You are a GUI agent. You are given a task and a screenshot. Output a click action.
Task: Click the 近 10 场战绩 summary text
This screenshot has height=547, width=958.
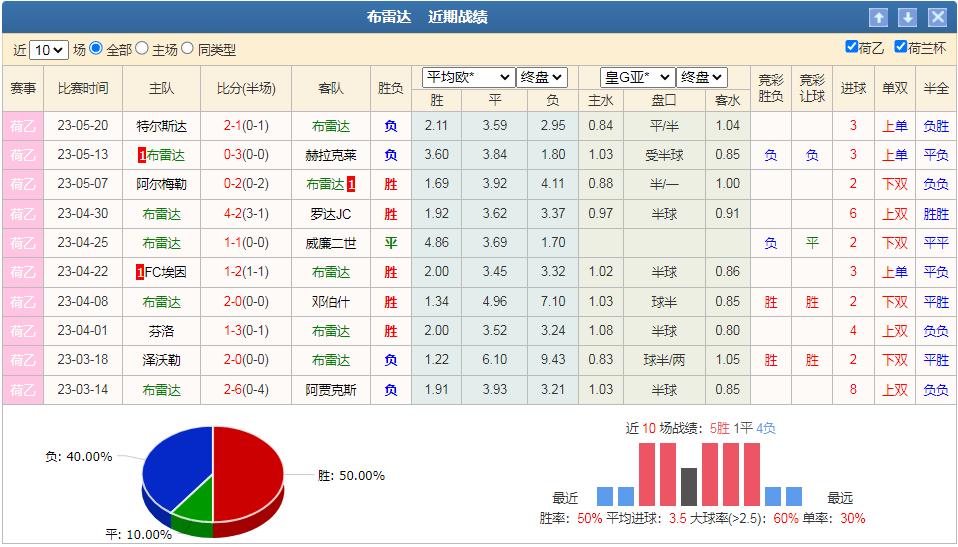click(x=701, y=428)
